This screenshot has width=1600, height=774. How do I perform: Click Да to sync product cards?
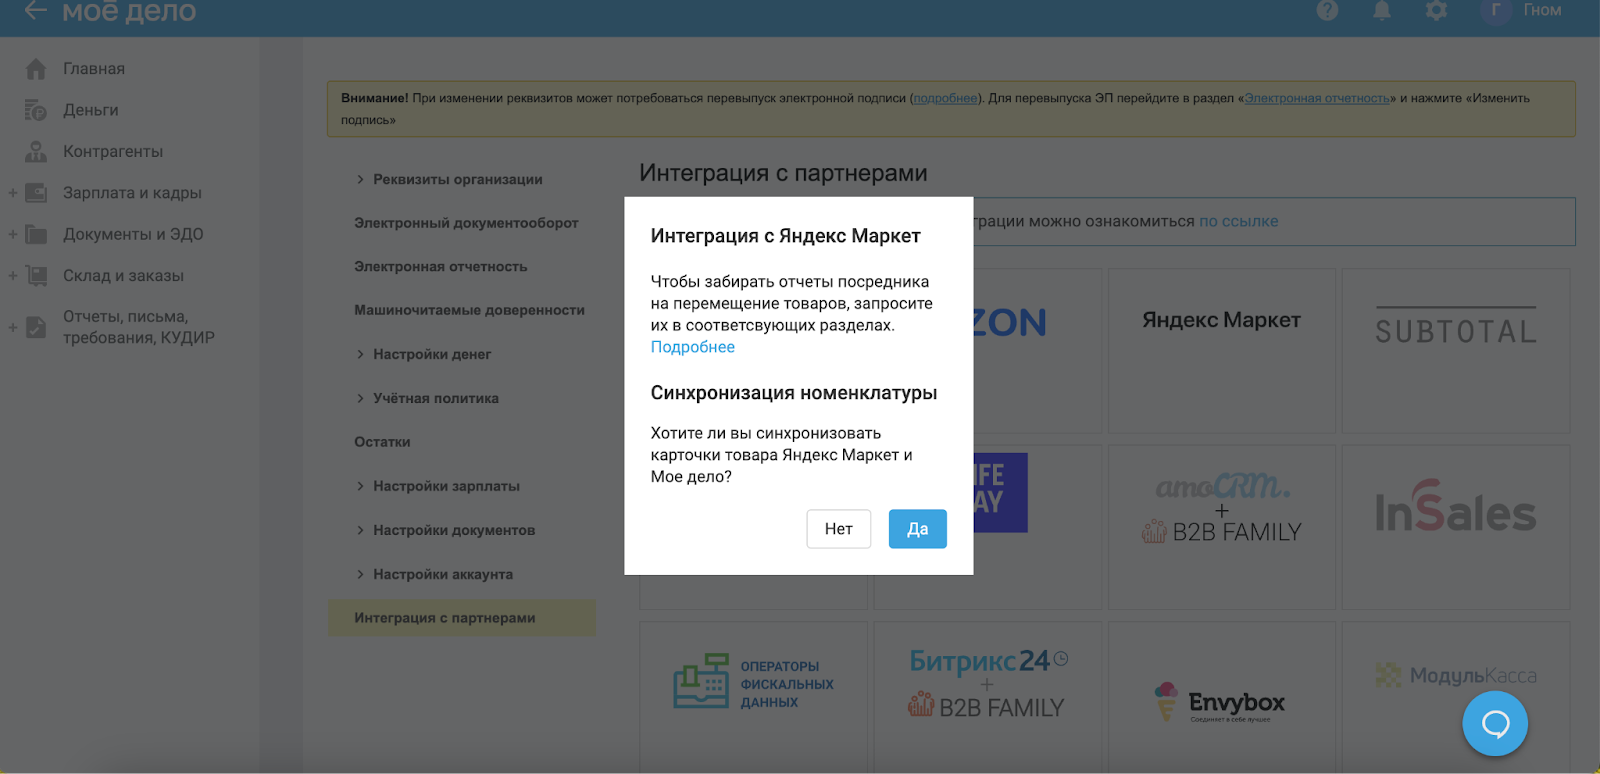918,529
